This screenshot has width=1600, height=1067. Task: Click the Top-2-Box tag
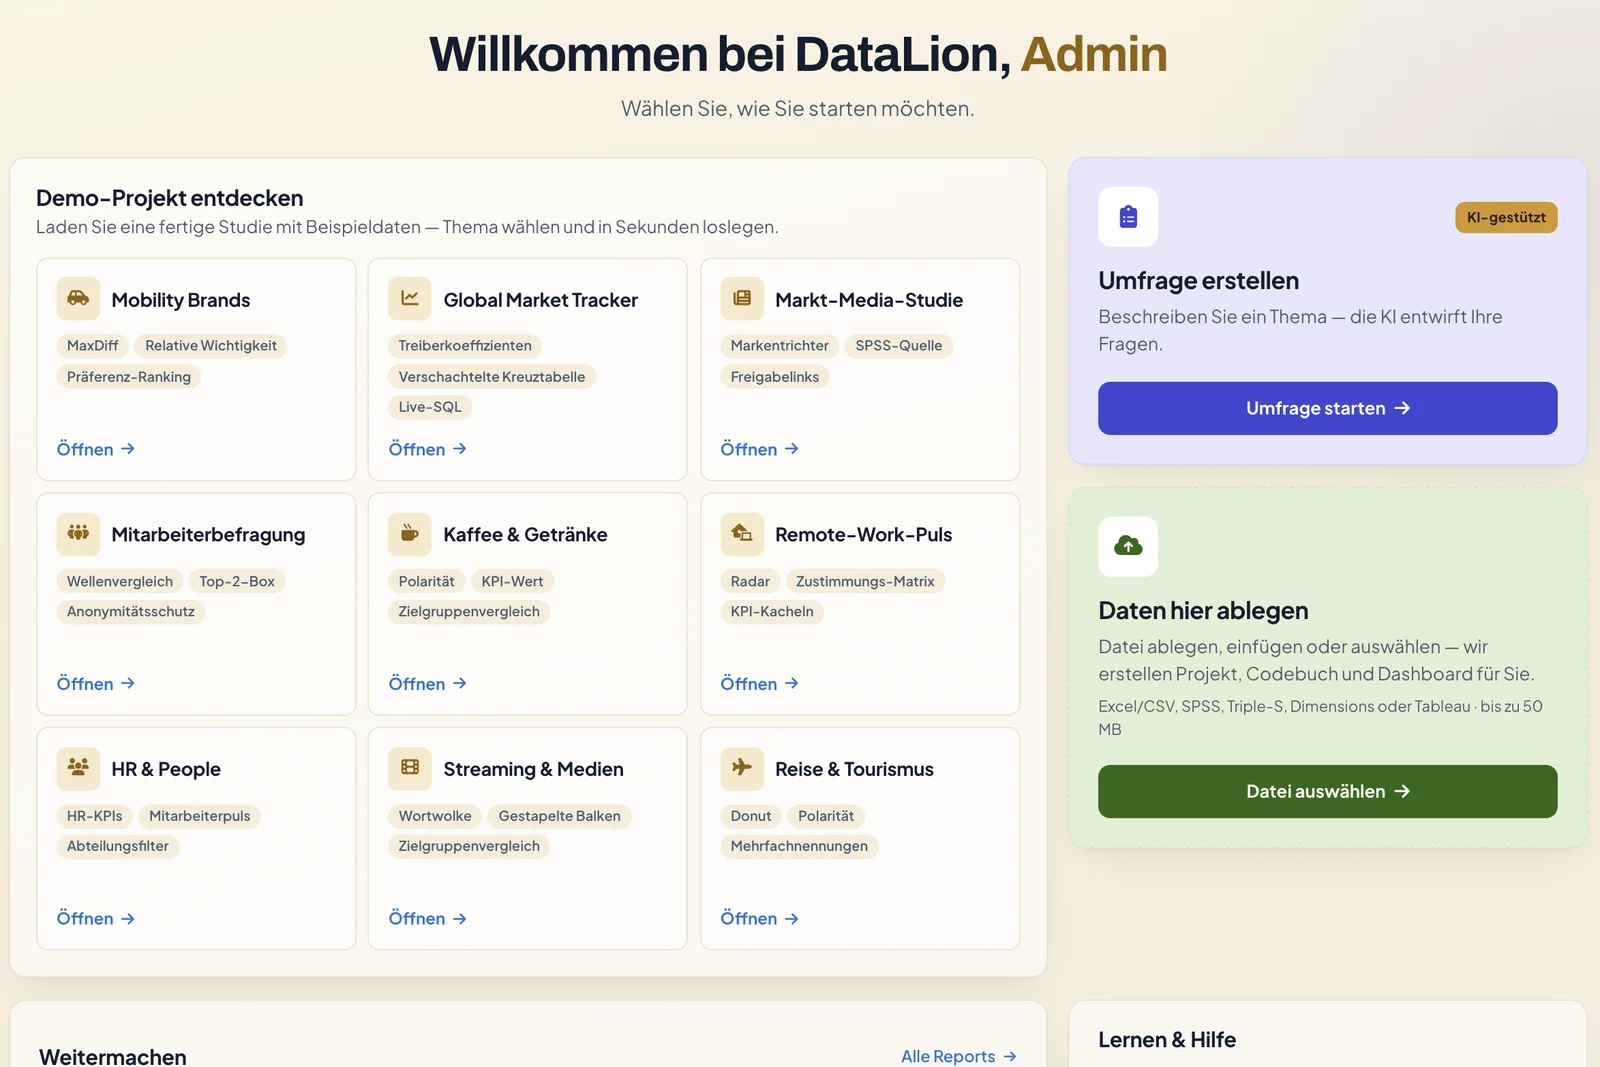coord(237,581)
